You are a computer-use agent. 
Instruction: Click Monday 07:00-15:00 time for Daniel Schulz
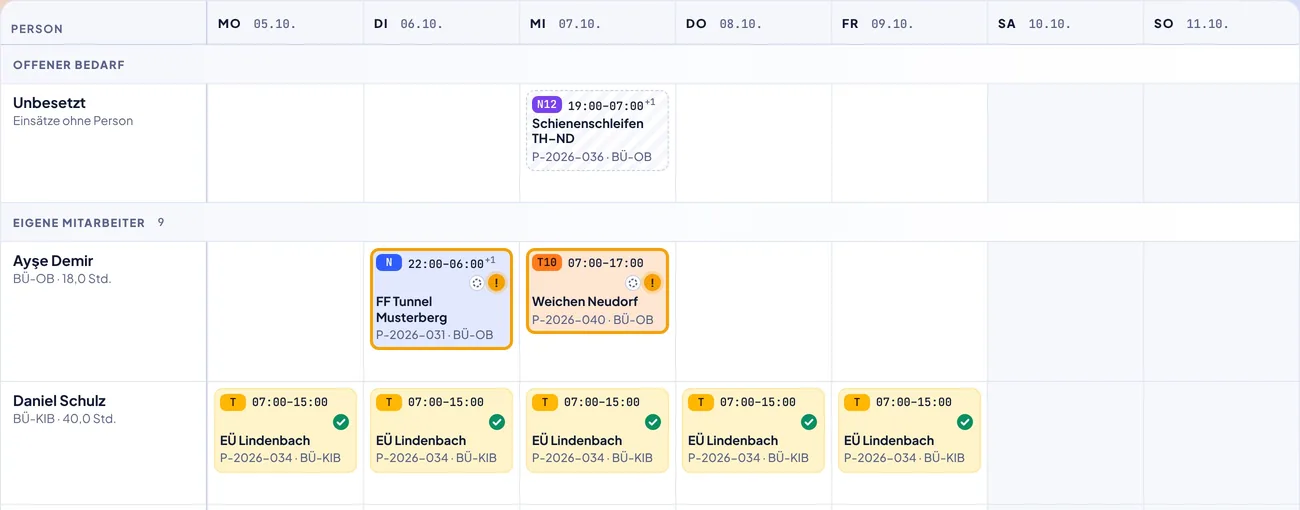(289, 403)
